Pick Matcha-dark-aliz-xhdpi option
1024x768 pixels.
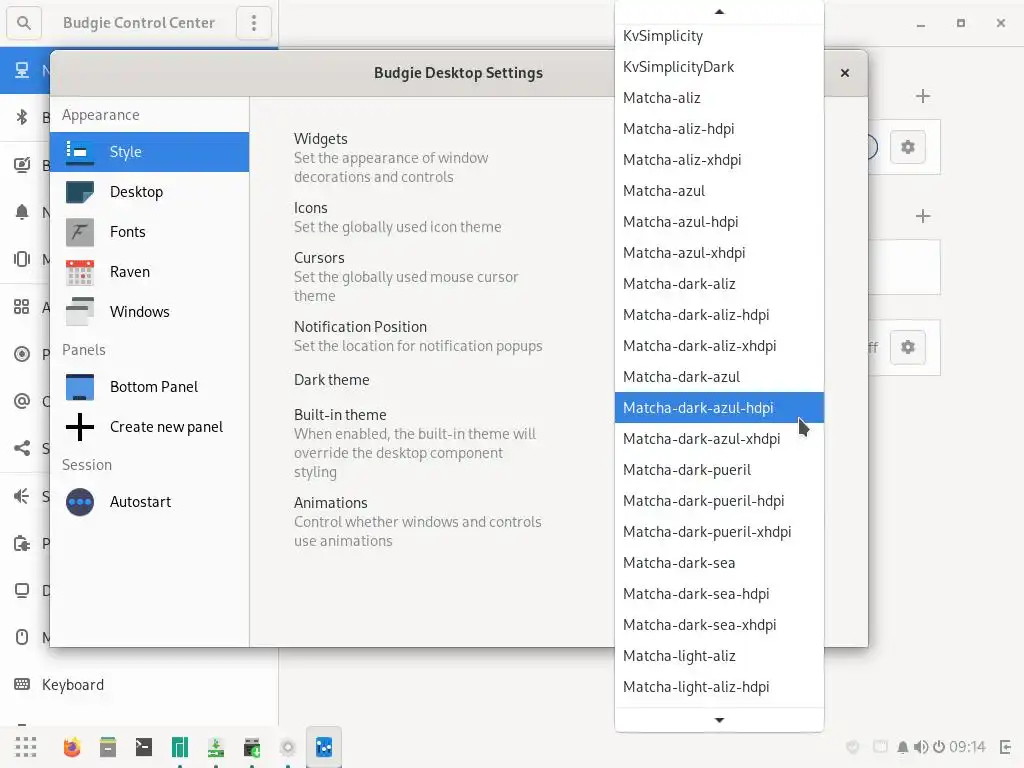(719, 346)
